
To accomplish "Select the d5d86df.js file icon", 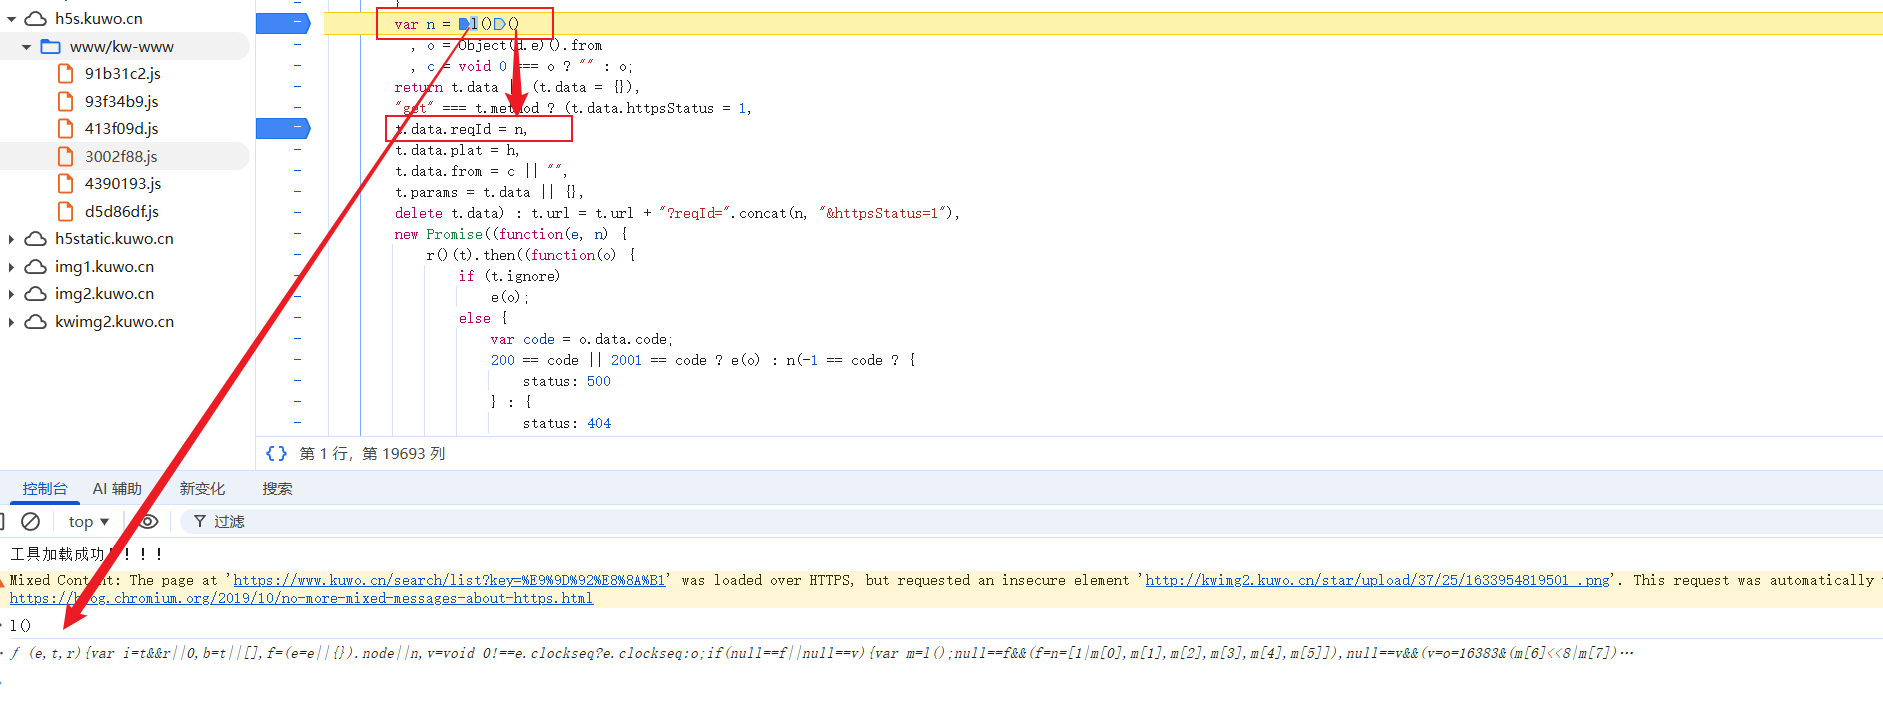I will click(x=66, y=212).
